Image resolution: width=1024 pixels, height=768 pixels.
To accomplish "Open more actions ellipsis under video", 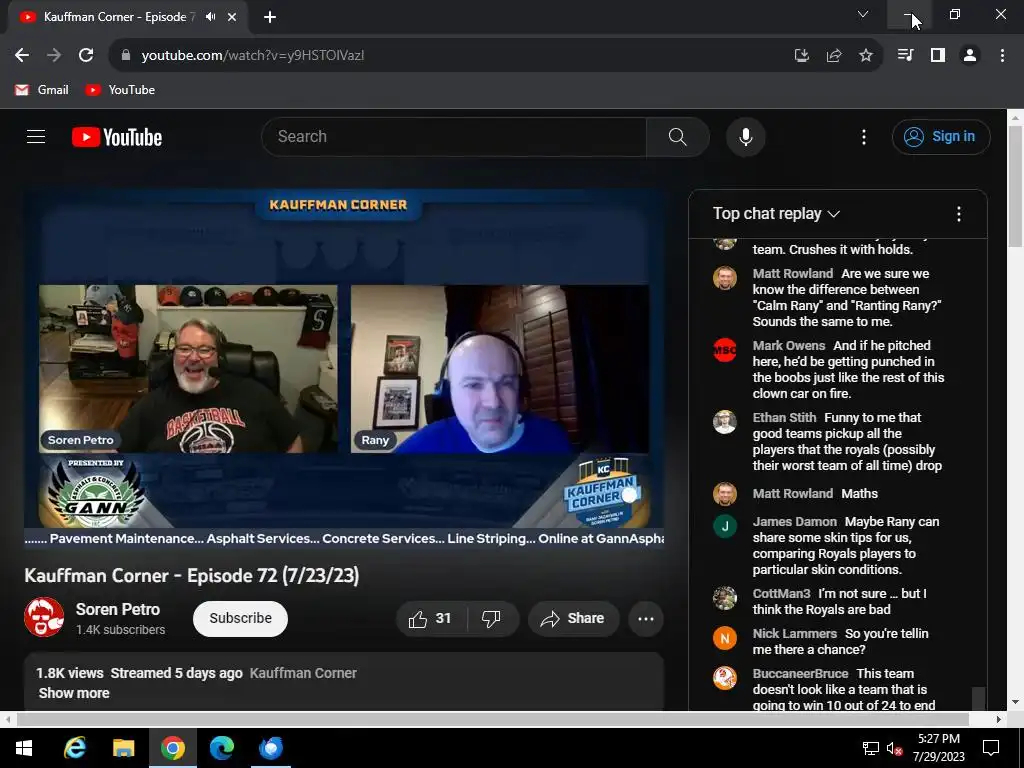I will (646, 618).
